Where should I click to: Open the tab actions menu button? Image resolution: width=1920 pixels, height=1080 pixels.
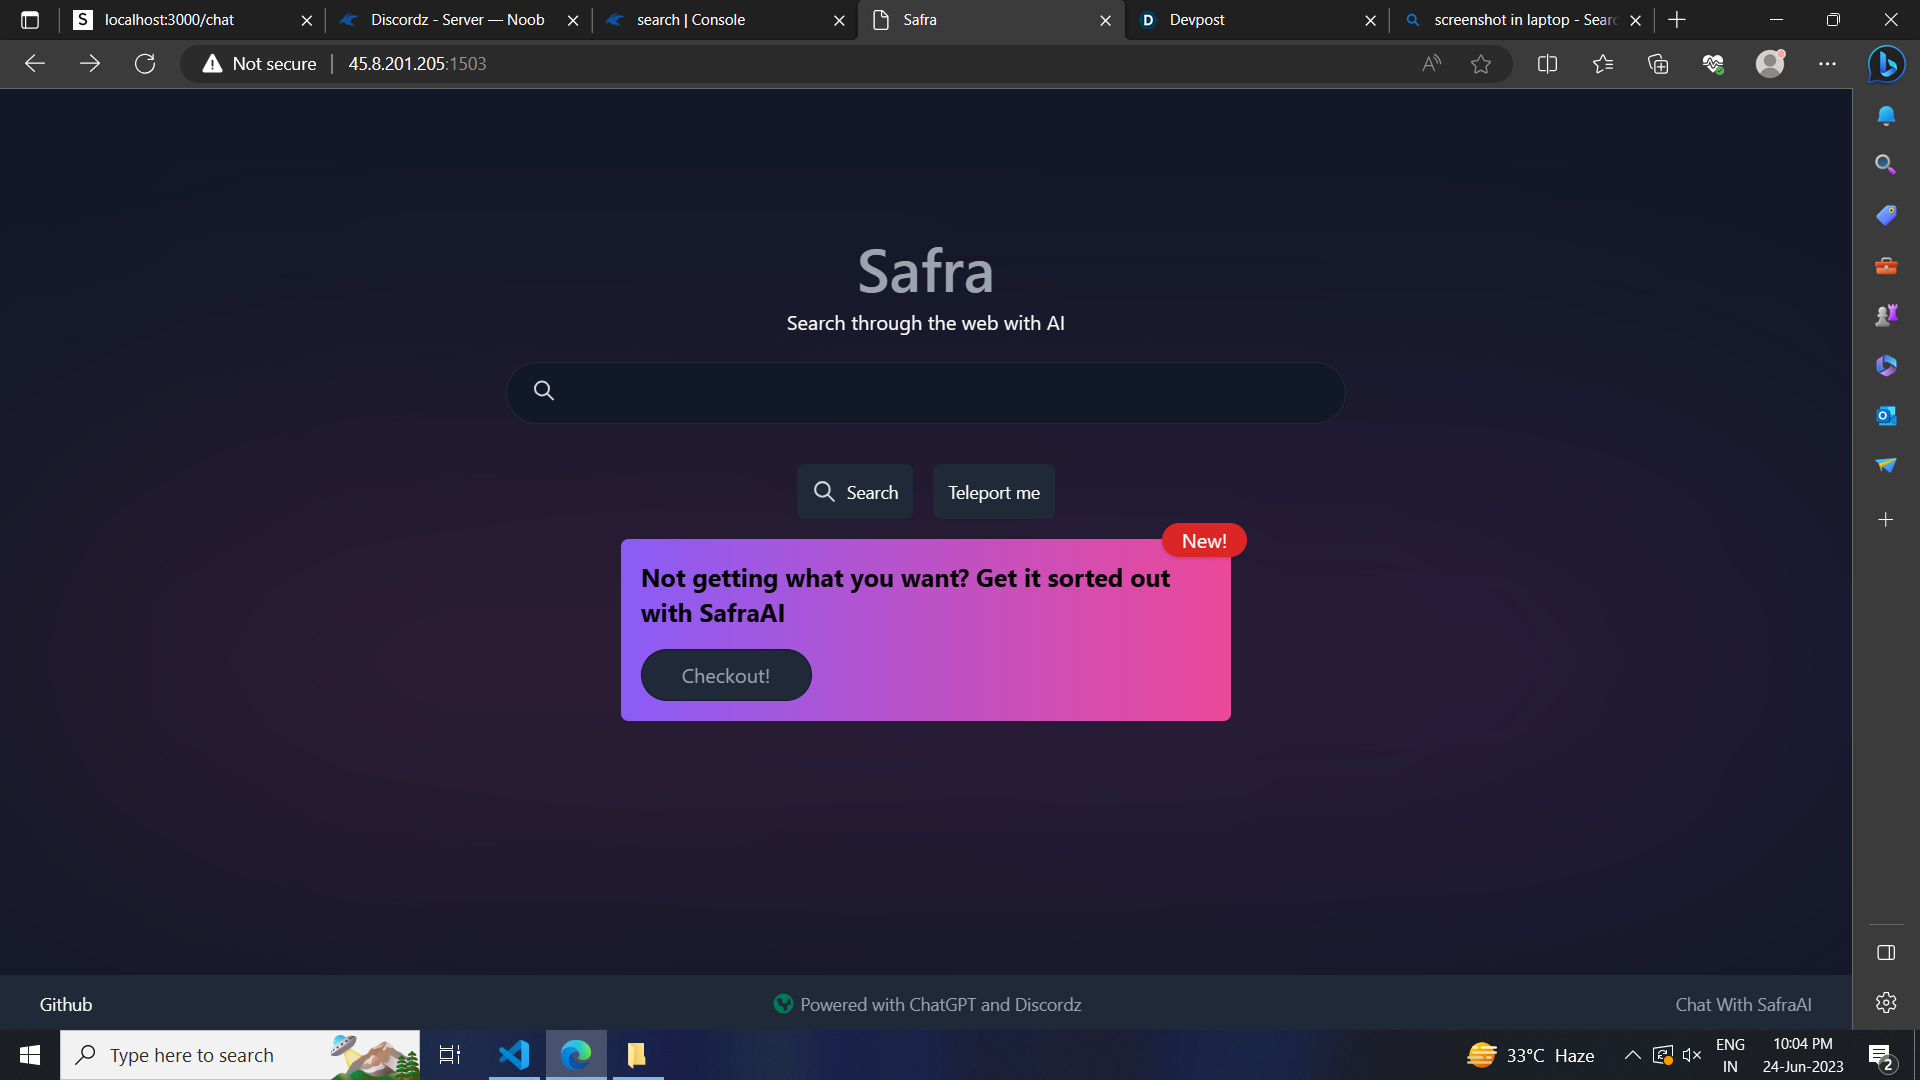pyautogui.click(x=30, y=20)
